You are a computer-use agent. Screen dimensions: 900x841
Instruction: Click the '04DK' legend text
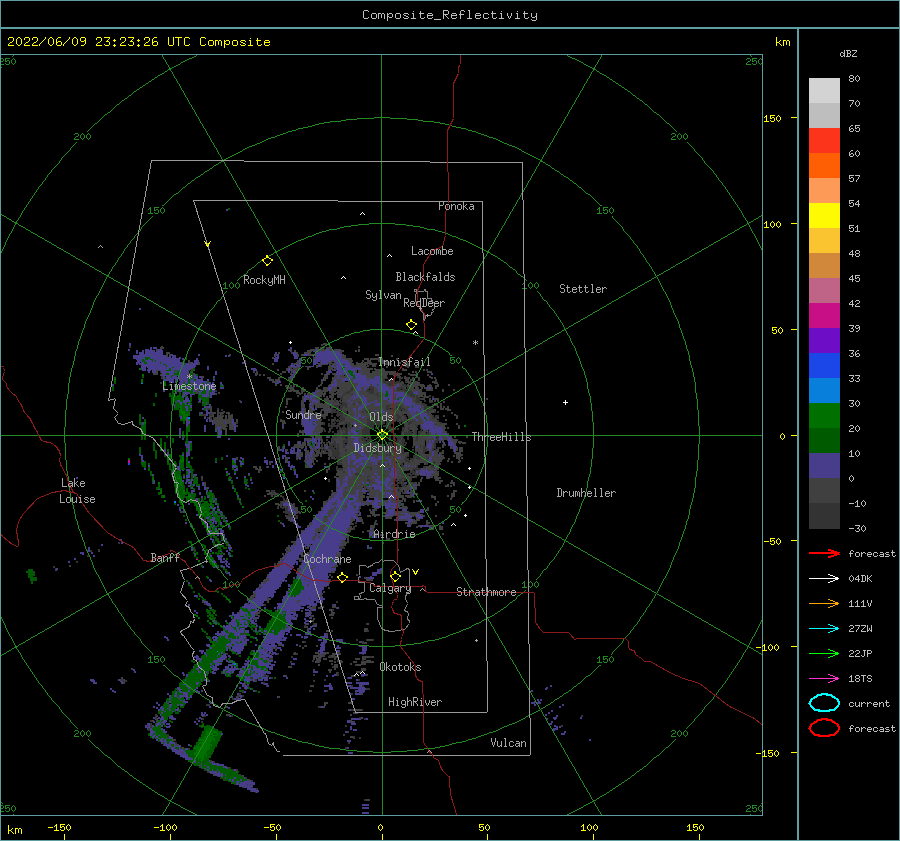[860, 578]
